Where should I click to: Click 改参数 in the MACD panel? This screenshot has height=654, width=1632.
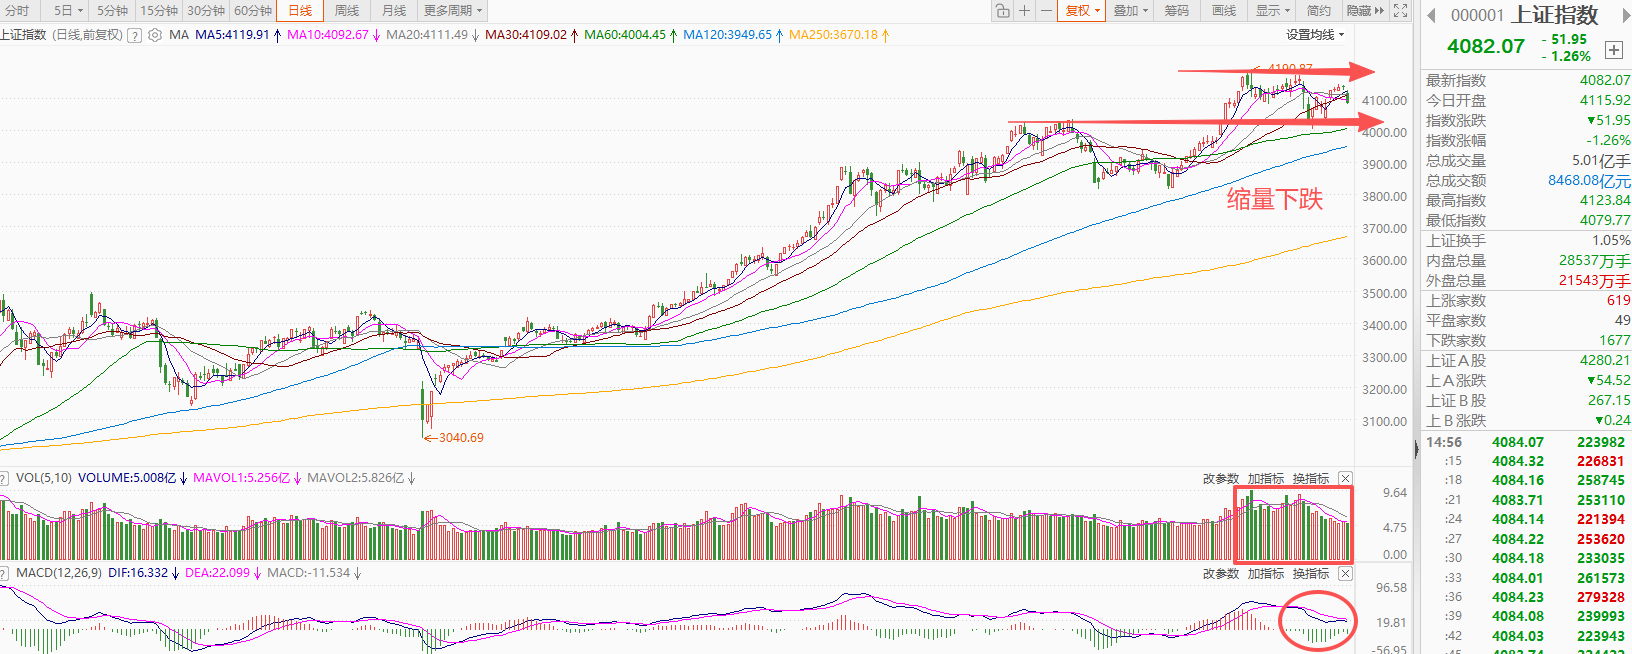[x=1220, y=574]
